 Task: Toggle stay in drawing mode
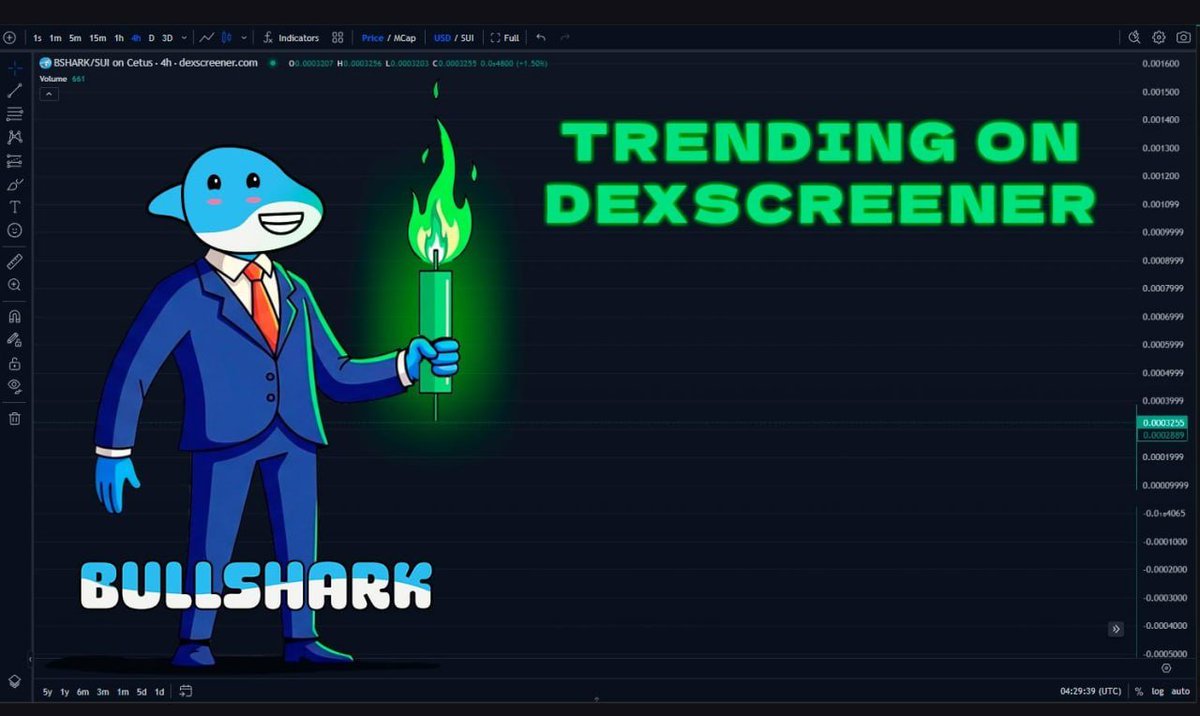point(15,340)
